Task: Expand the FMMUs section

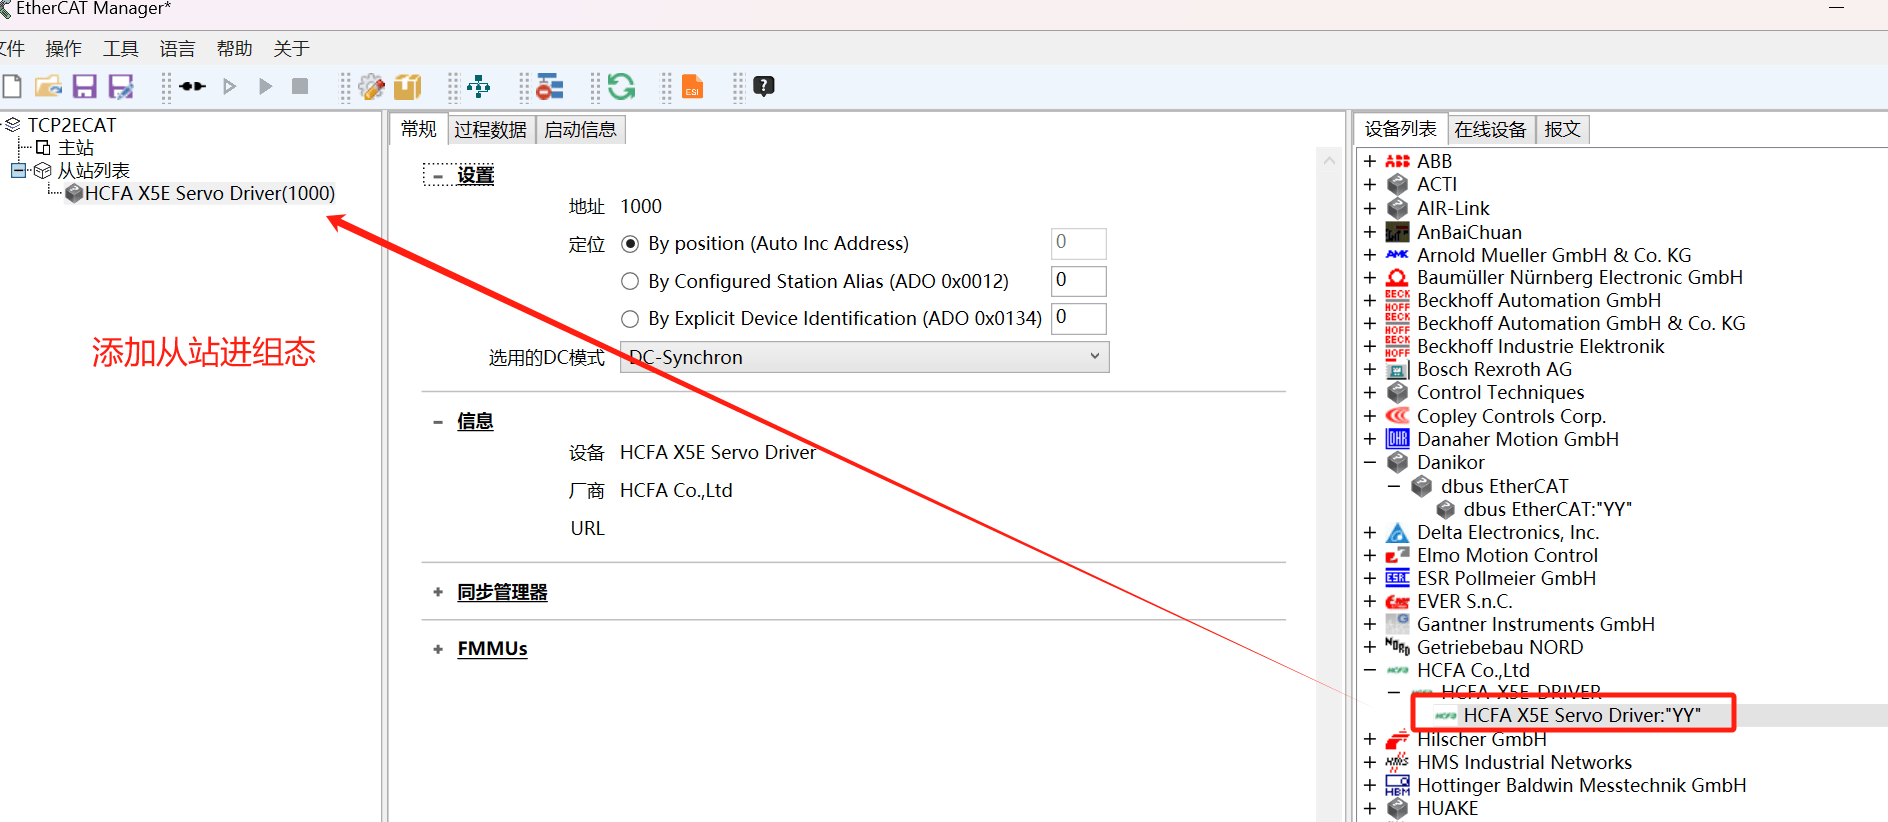Action: [438, 649]
